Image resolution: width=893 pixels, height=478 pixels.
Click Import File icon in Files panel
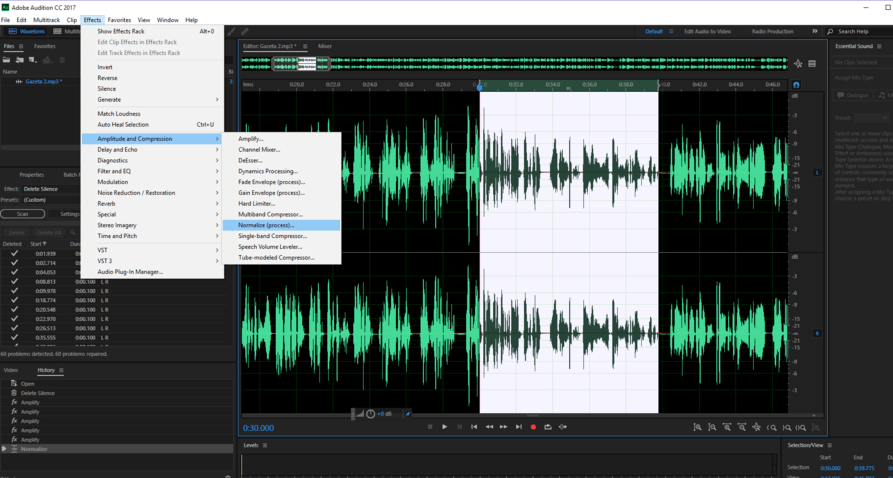click(20, 60)
